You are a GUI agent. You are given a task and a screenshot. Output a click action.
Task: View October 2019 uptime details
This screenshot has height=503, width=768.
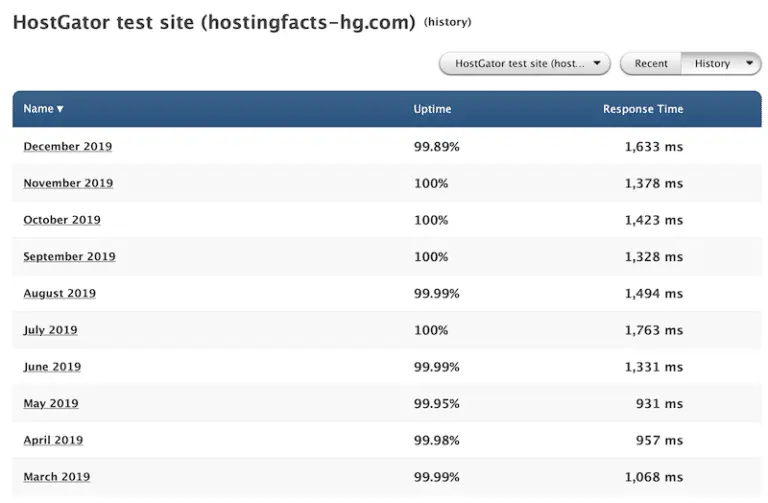coord(62,220)
